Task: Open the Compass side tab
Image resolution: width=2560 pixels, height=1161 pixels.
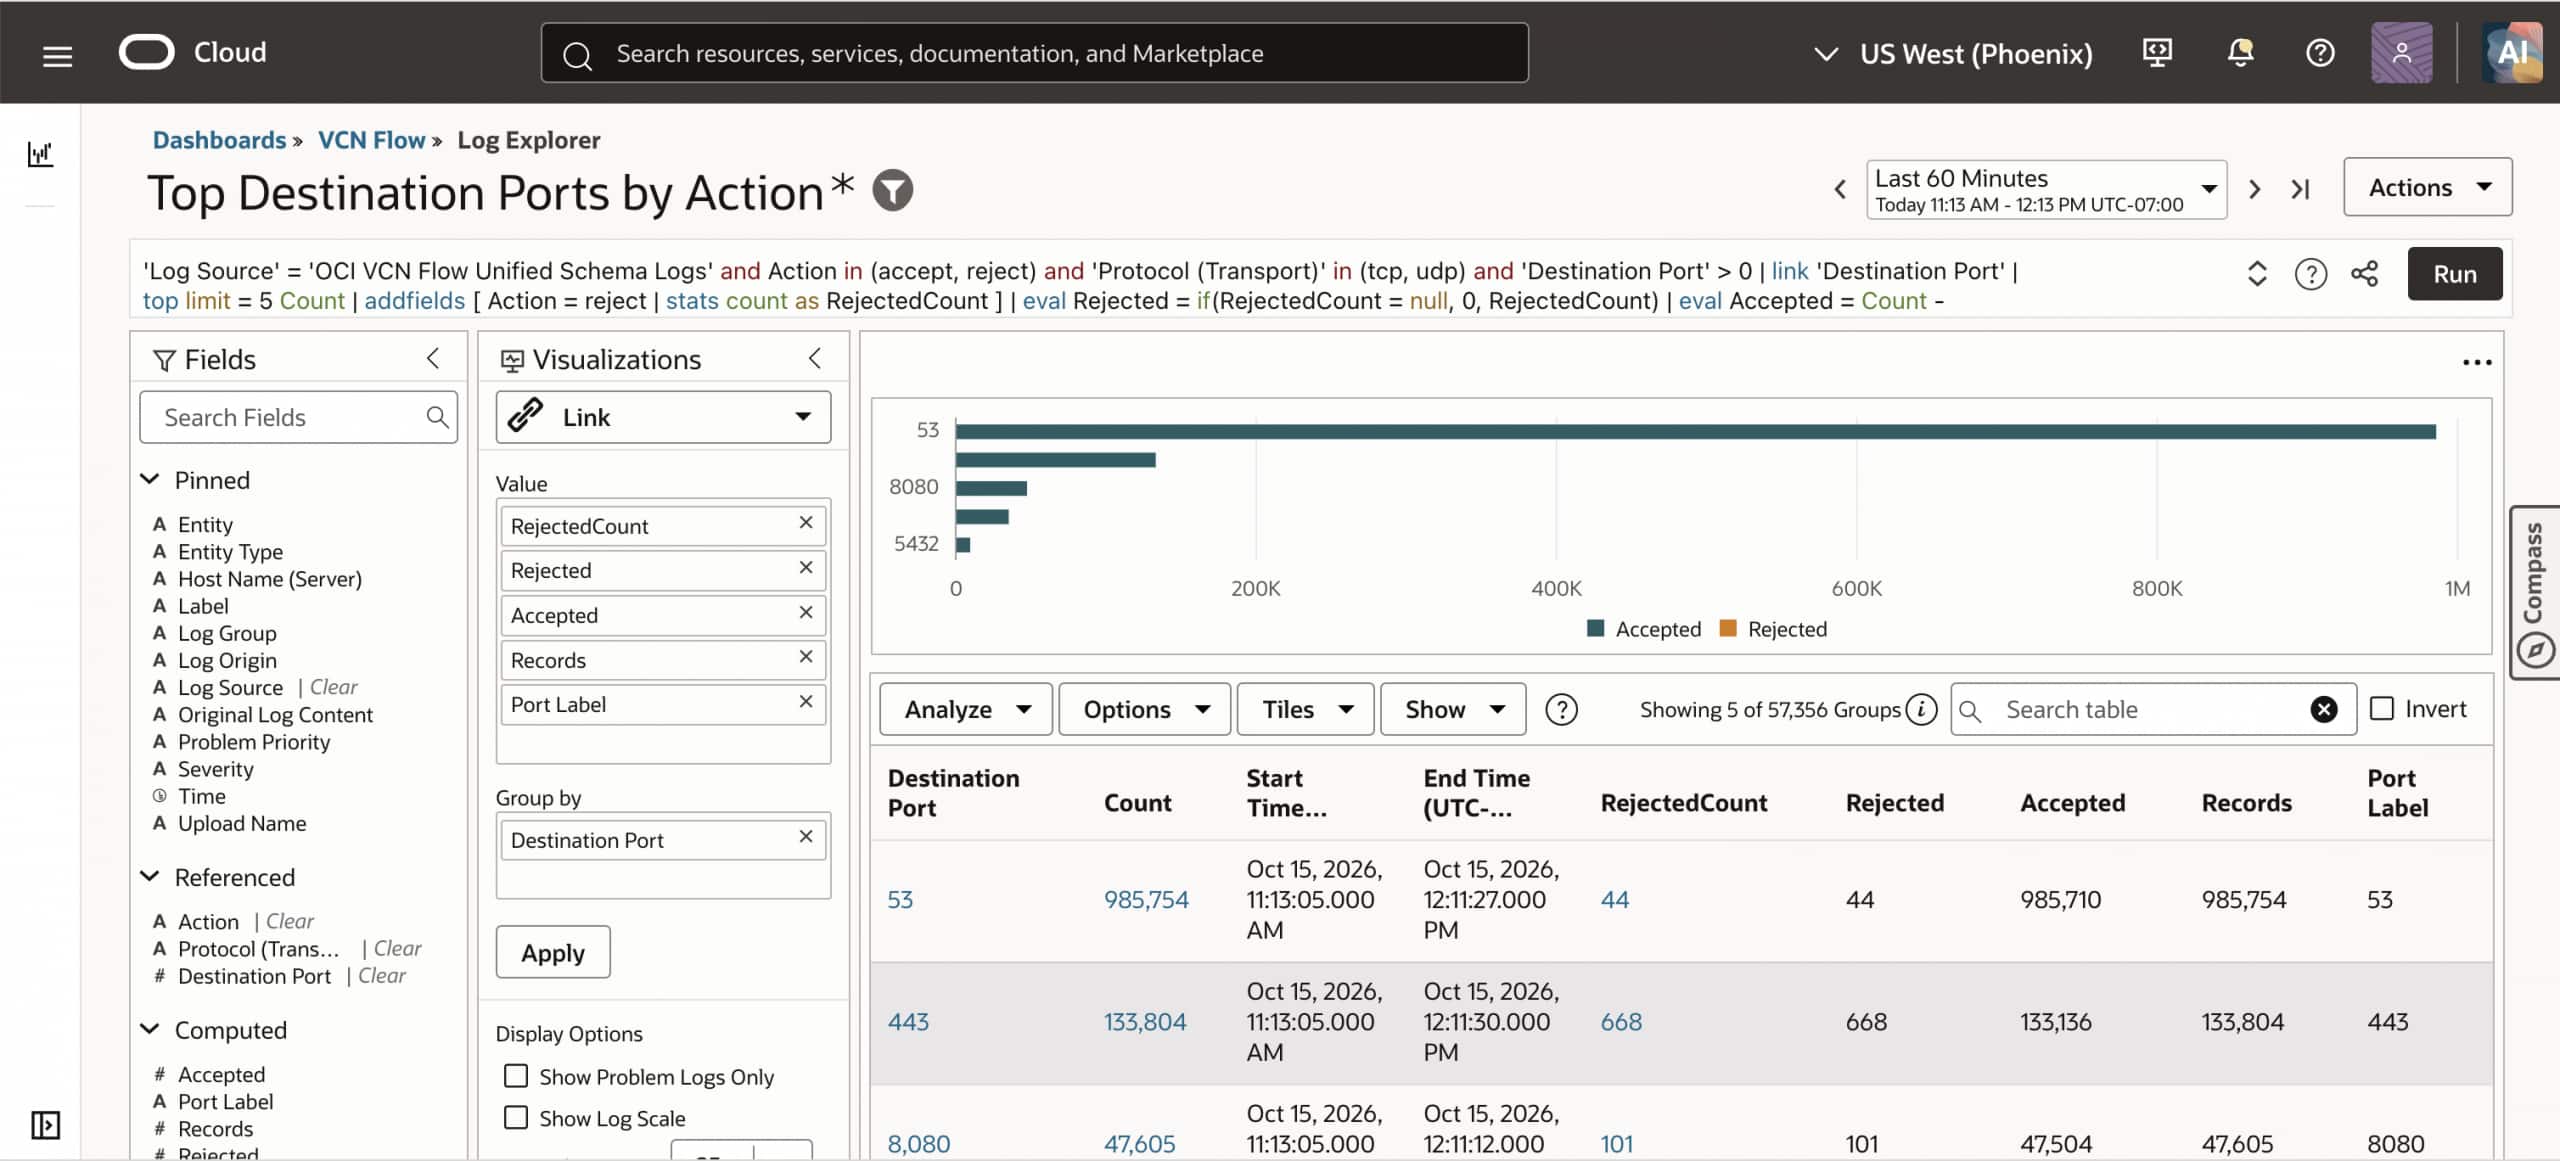Action: click(x=2534, y=593)
